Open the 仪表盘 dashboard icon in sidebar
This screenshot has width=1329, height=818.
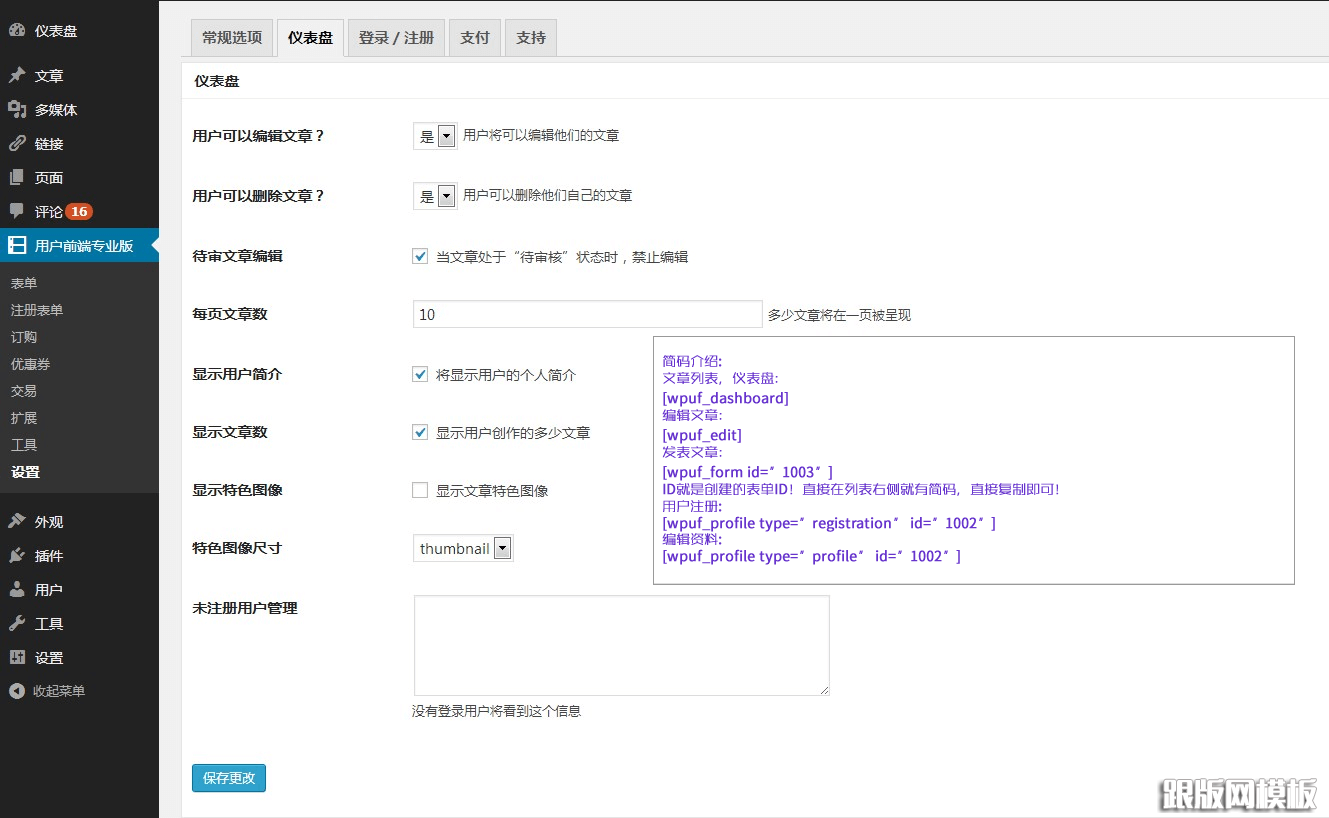tap(22, 30)
